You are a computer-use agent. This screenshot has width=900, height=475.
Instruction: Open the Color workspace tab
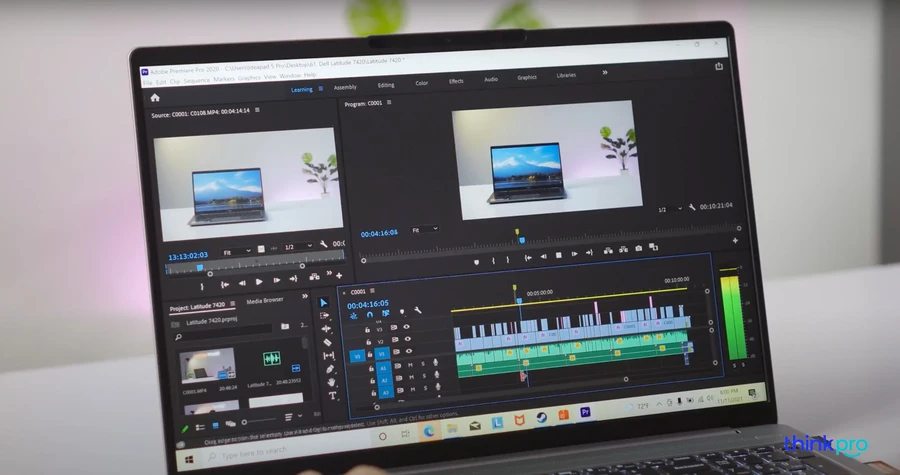[422, 83]
